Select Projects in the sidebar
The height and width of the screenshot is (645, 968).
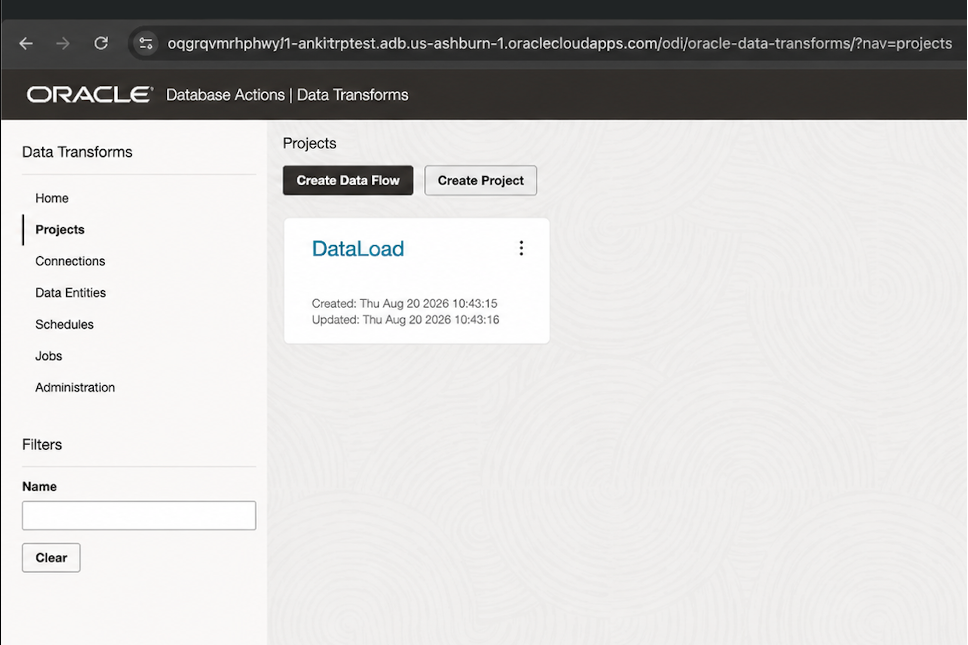(x=60, y=230)
